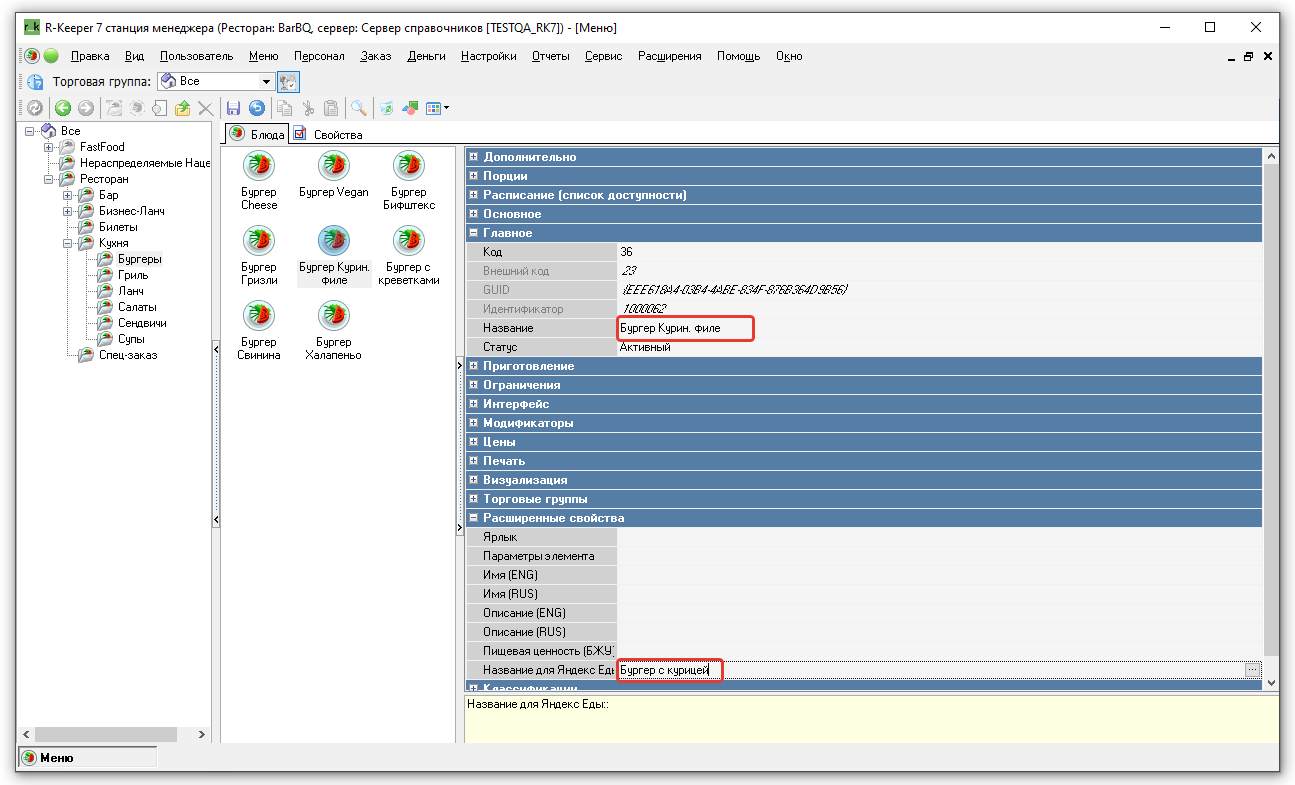Select Спец-заказ in the category tree
Image resolution: width=1295 pixels, height=785 pixels.
tap(128, 355)
